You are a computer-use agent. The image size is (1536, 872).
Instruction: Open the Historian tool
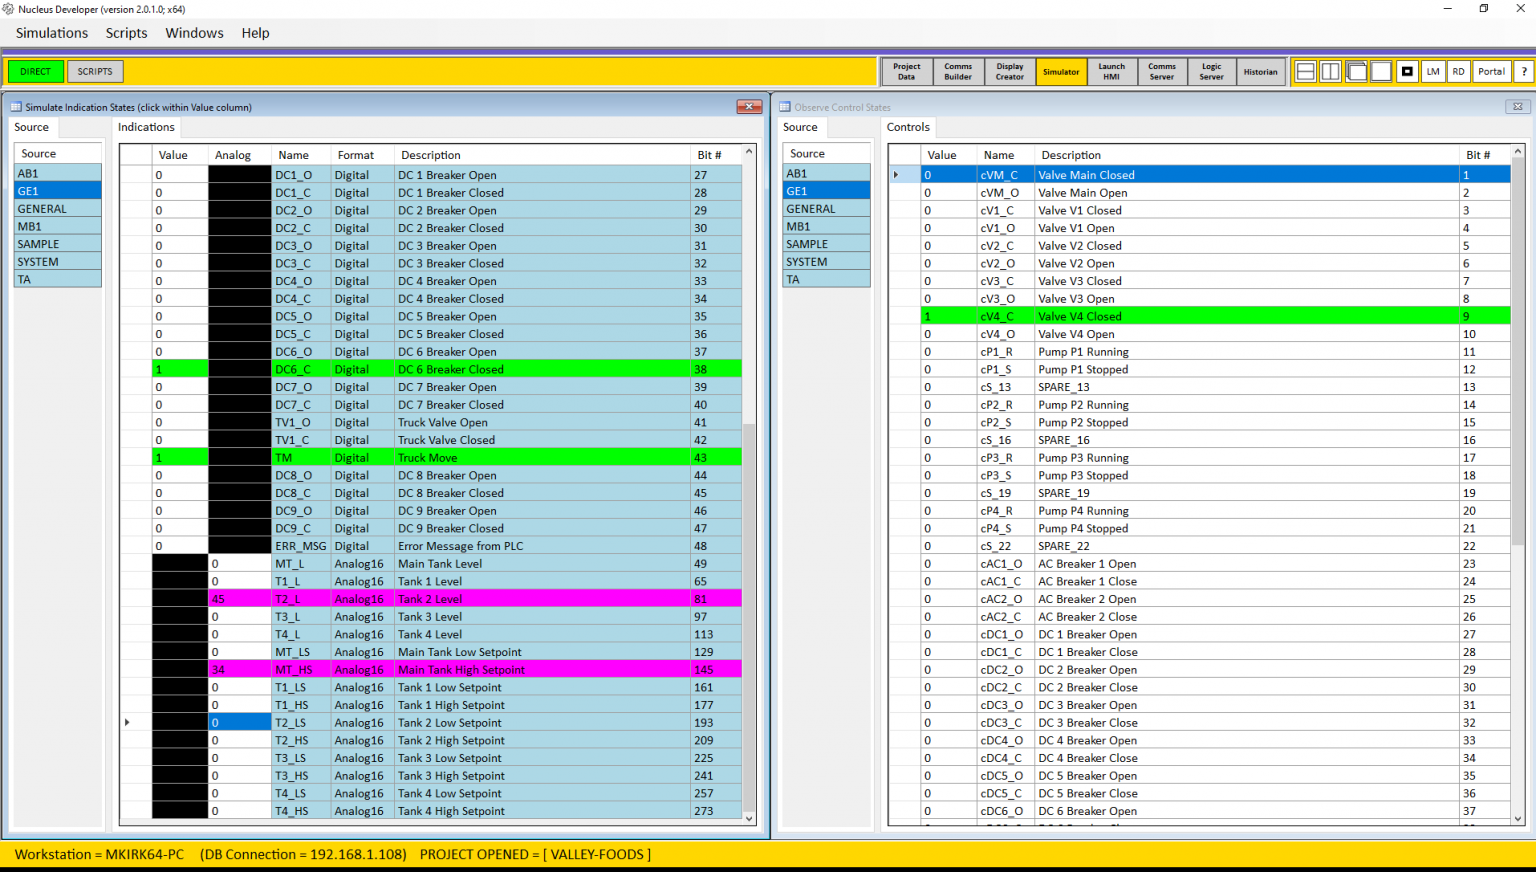click(1260, 71)
